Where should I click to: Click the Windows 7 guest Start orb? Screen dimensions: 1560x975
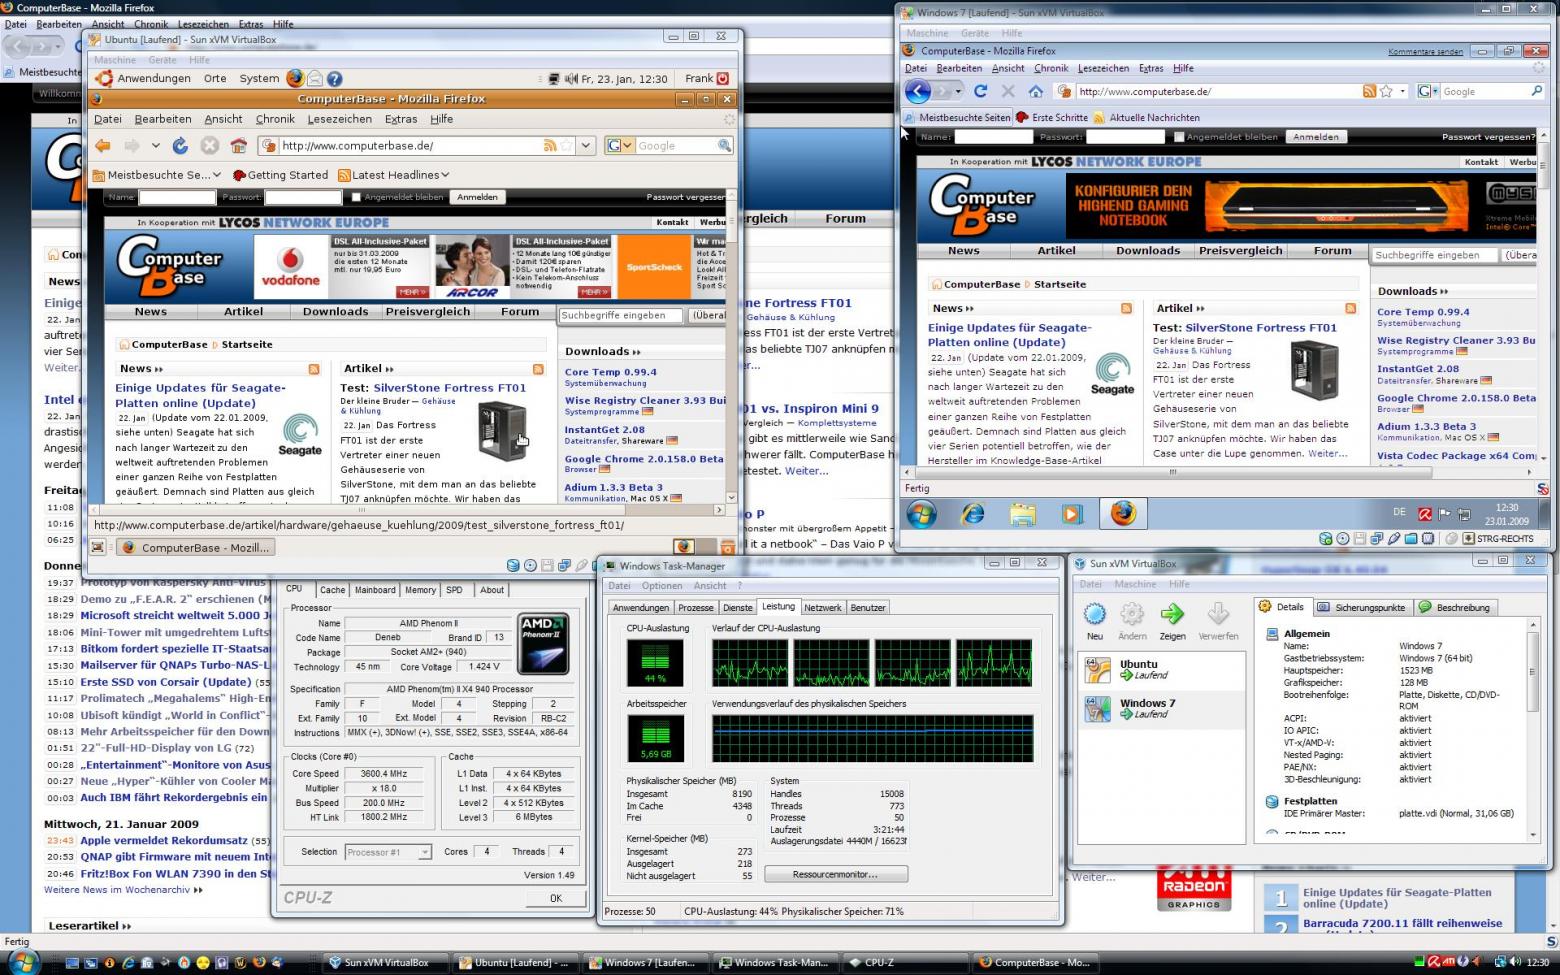(921, 514)
